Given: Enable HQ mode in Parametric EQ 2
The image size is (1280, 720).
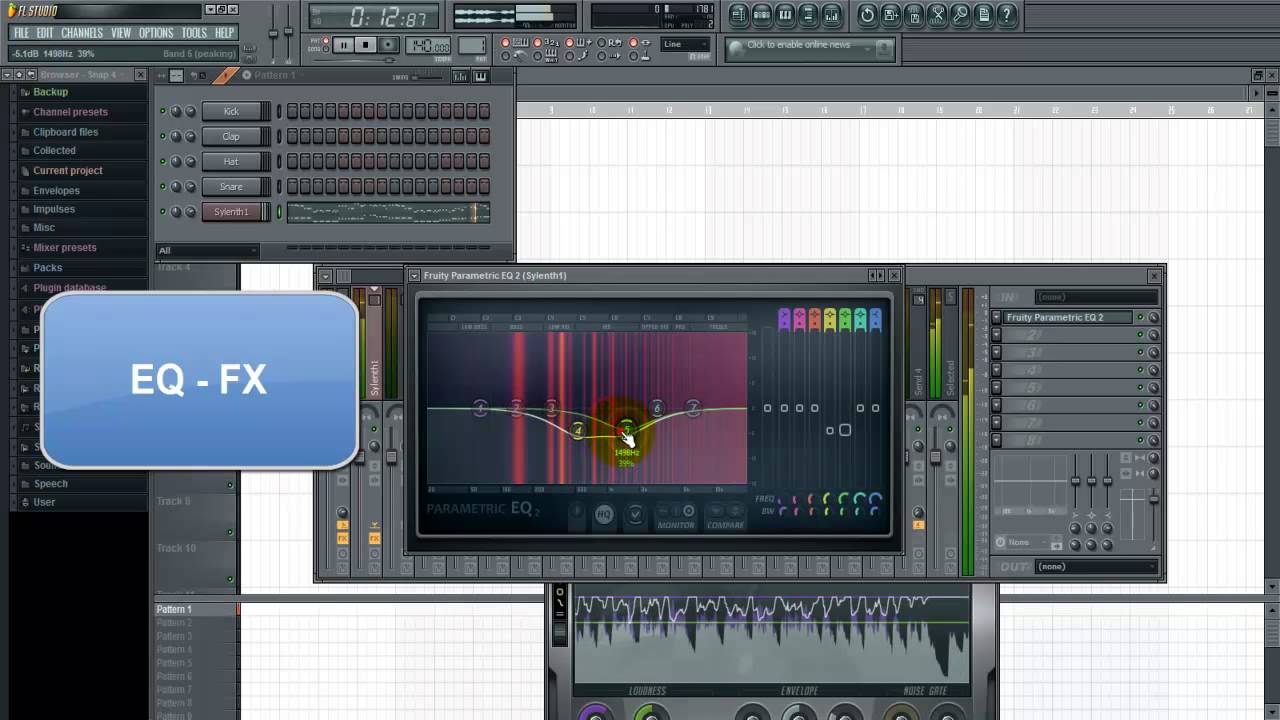Looking at the screenshot, I should pos(604,515).
